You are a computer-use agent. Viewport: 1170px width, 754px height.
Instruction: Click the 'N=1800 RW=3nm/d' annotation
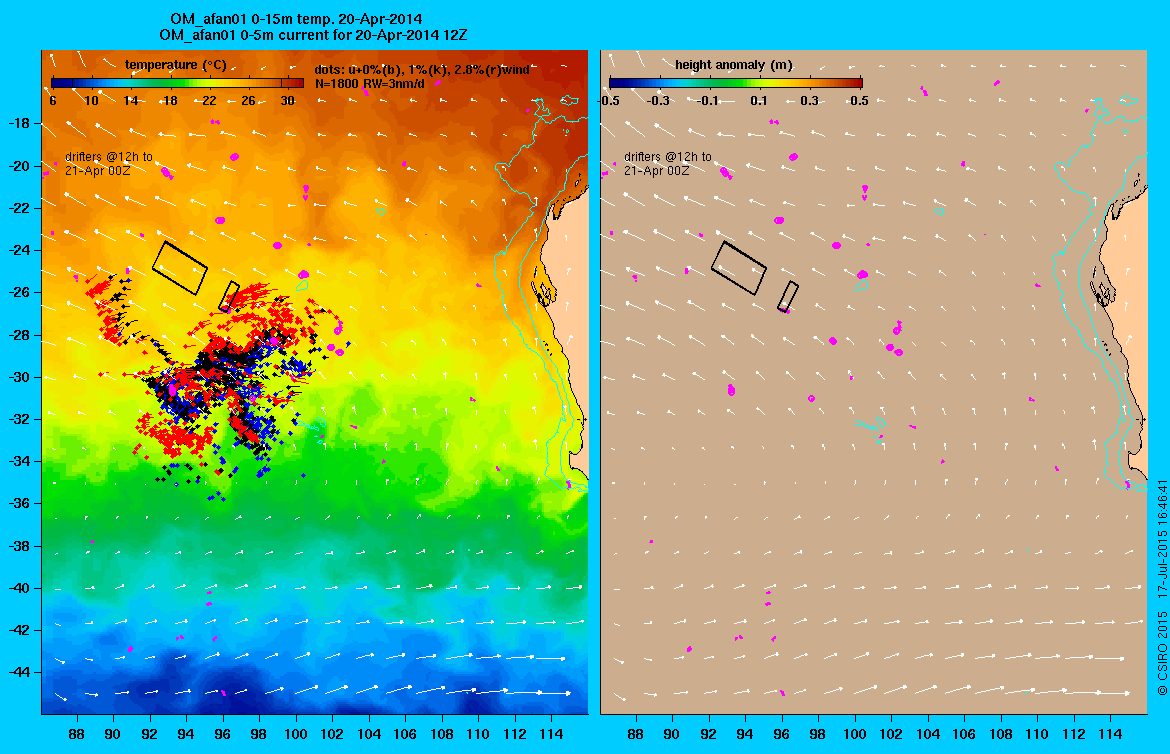coord(370,84)
